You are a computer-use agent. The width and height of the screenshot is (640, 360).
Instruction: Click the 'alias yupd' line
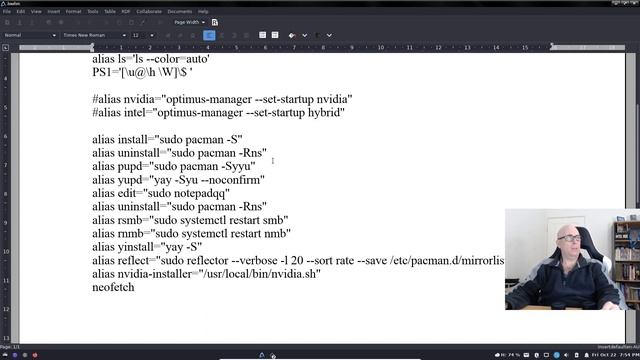coord(178,180)
